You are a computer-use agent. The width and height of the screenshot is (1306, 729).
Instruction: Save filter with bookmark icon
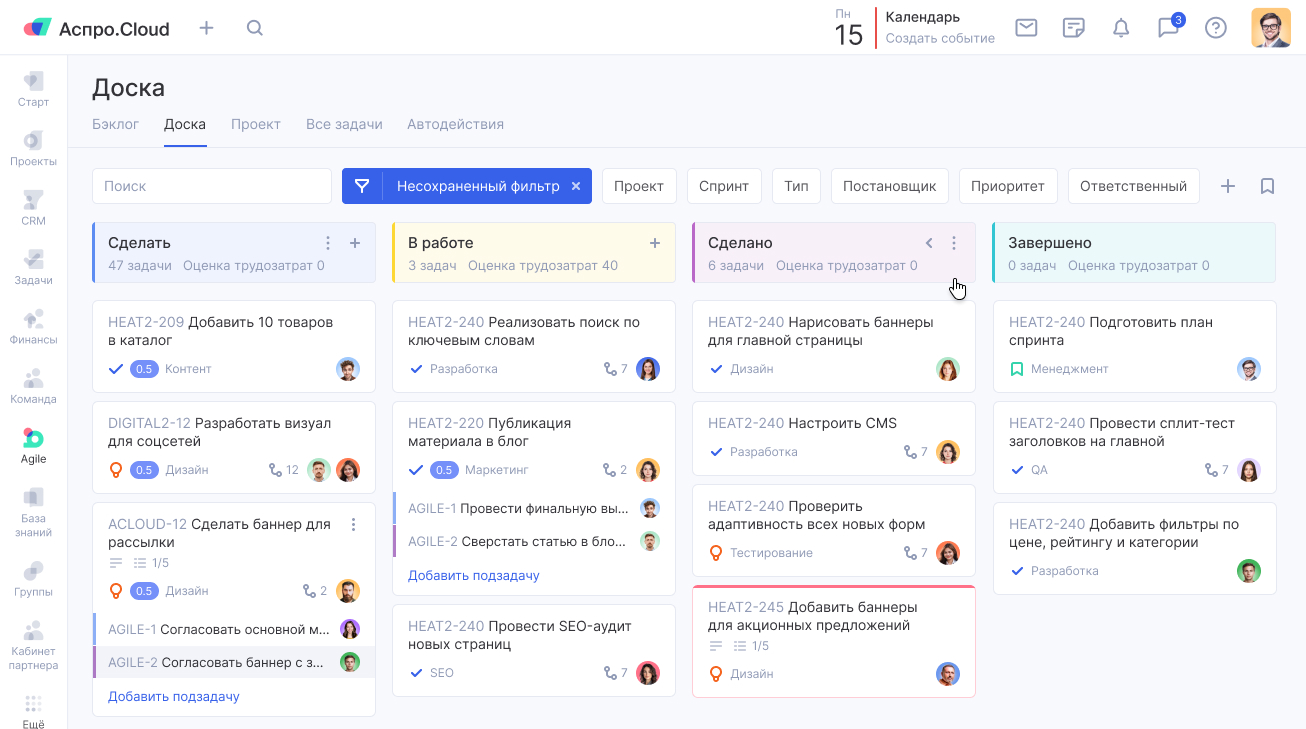(x=1267, y=186)
